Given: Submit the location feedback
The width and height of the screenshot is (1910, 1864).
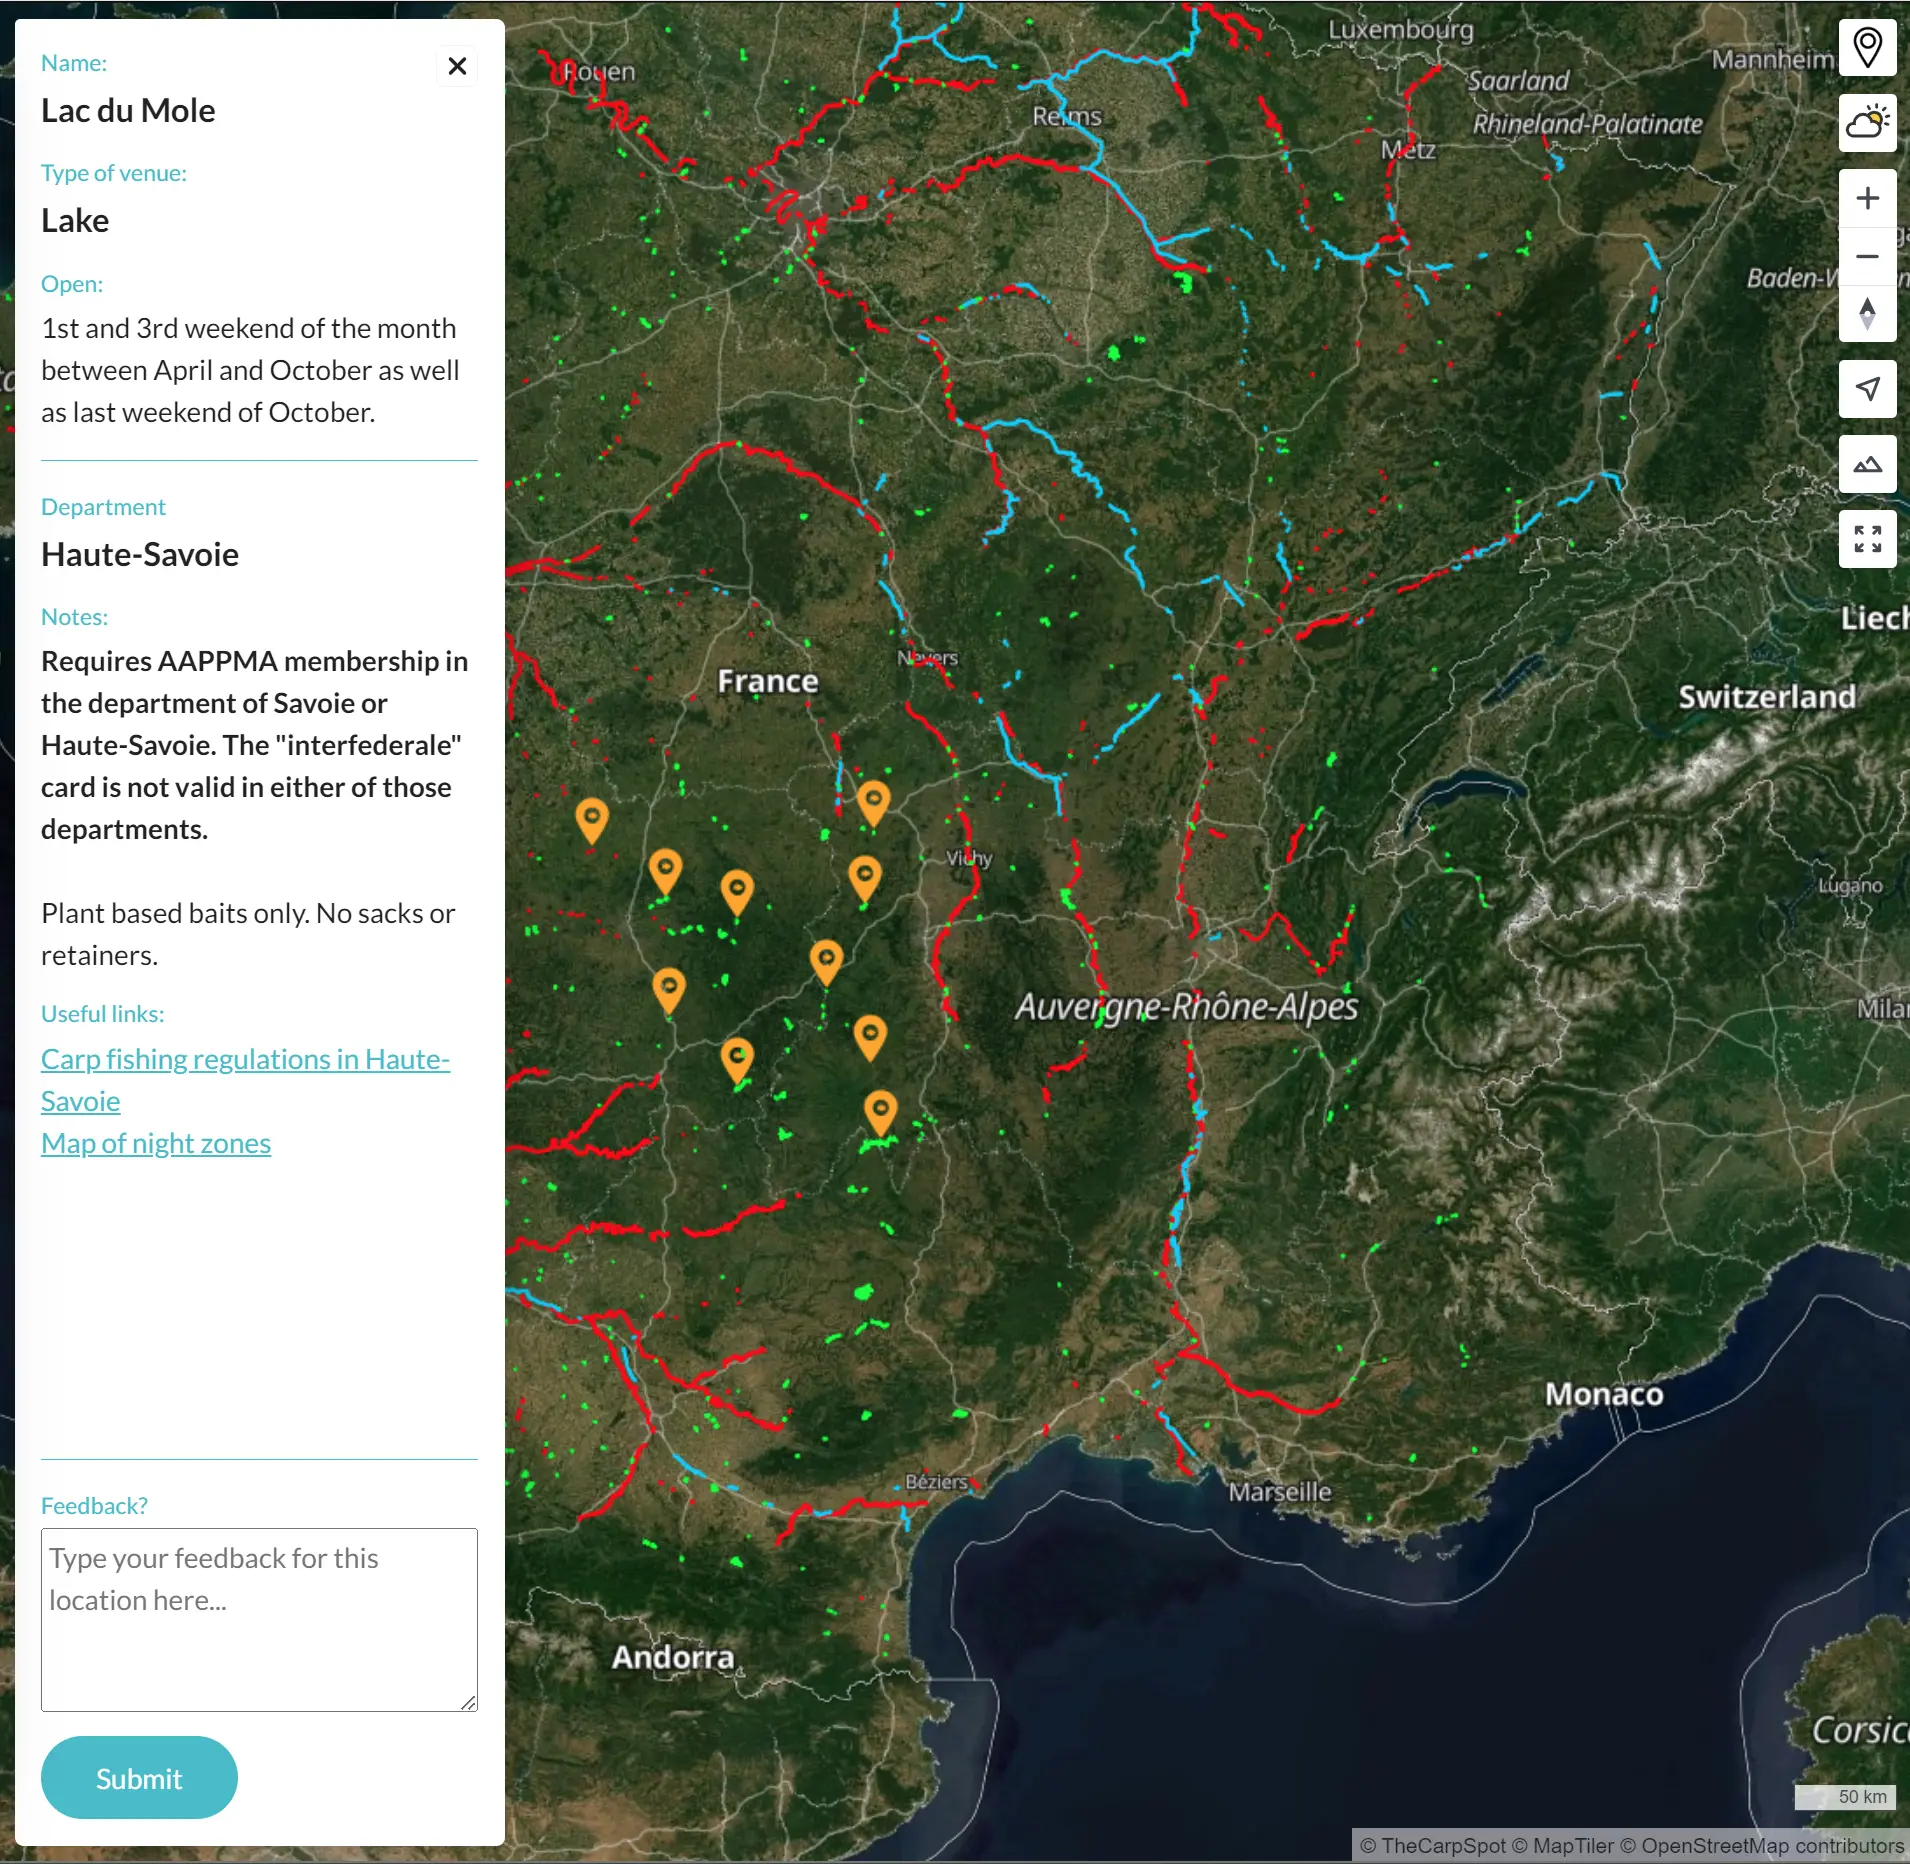Looking at the screenshot, I should tap(139, 1778).
